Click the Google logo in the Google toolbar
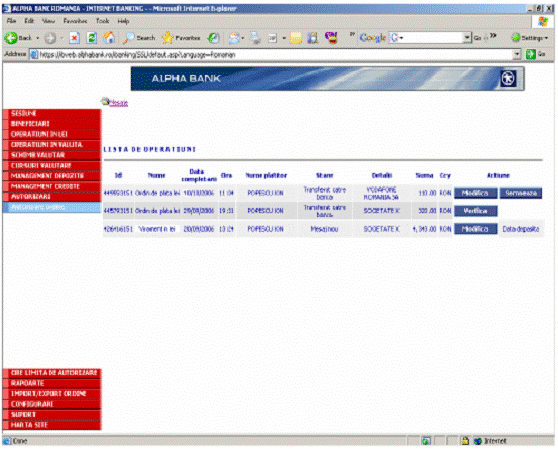The height and width of the screenshot is (450, 558). pyautogui.click(x=373, y=38)
